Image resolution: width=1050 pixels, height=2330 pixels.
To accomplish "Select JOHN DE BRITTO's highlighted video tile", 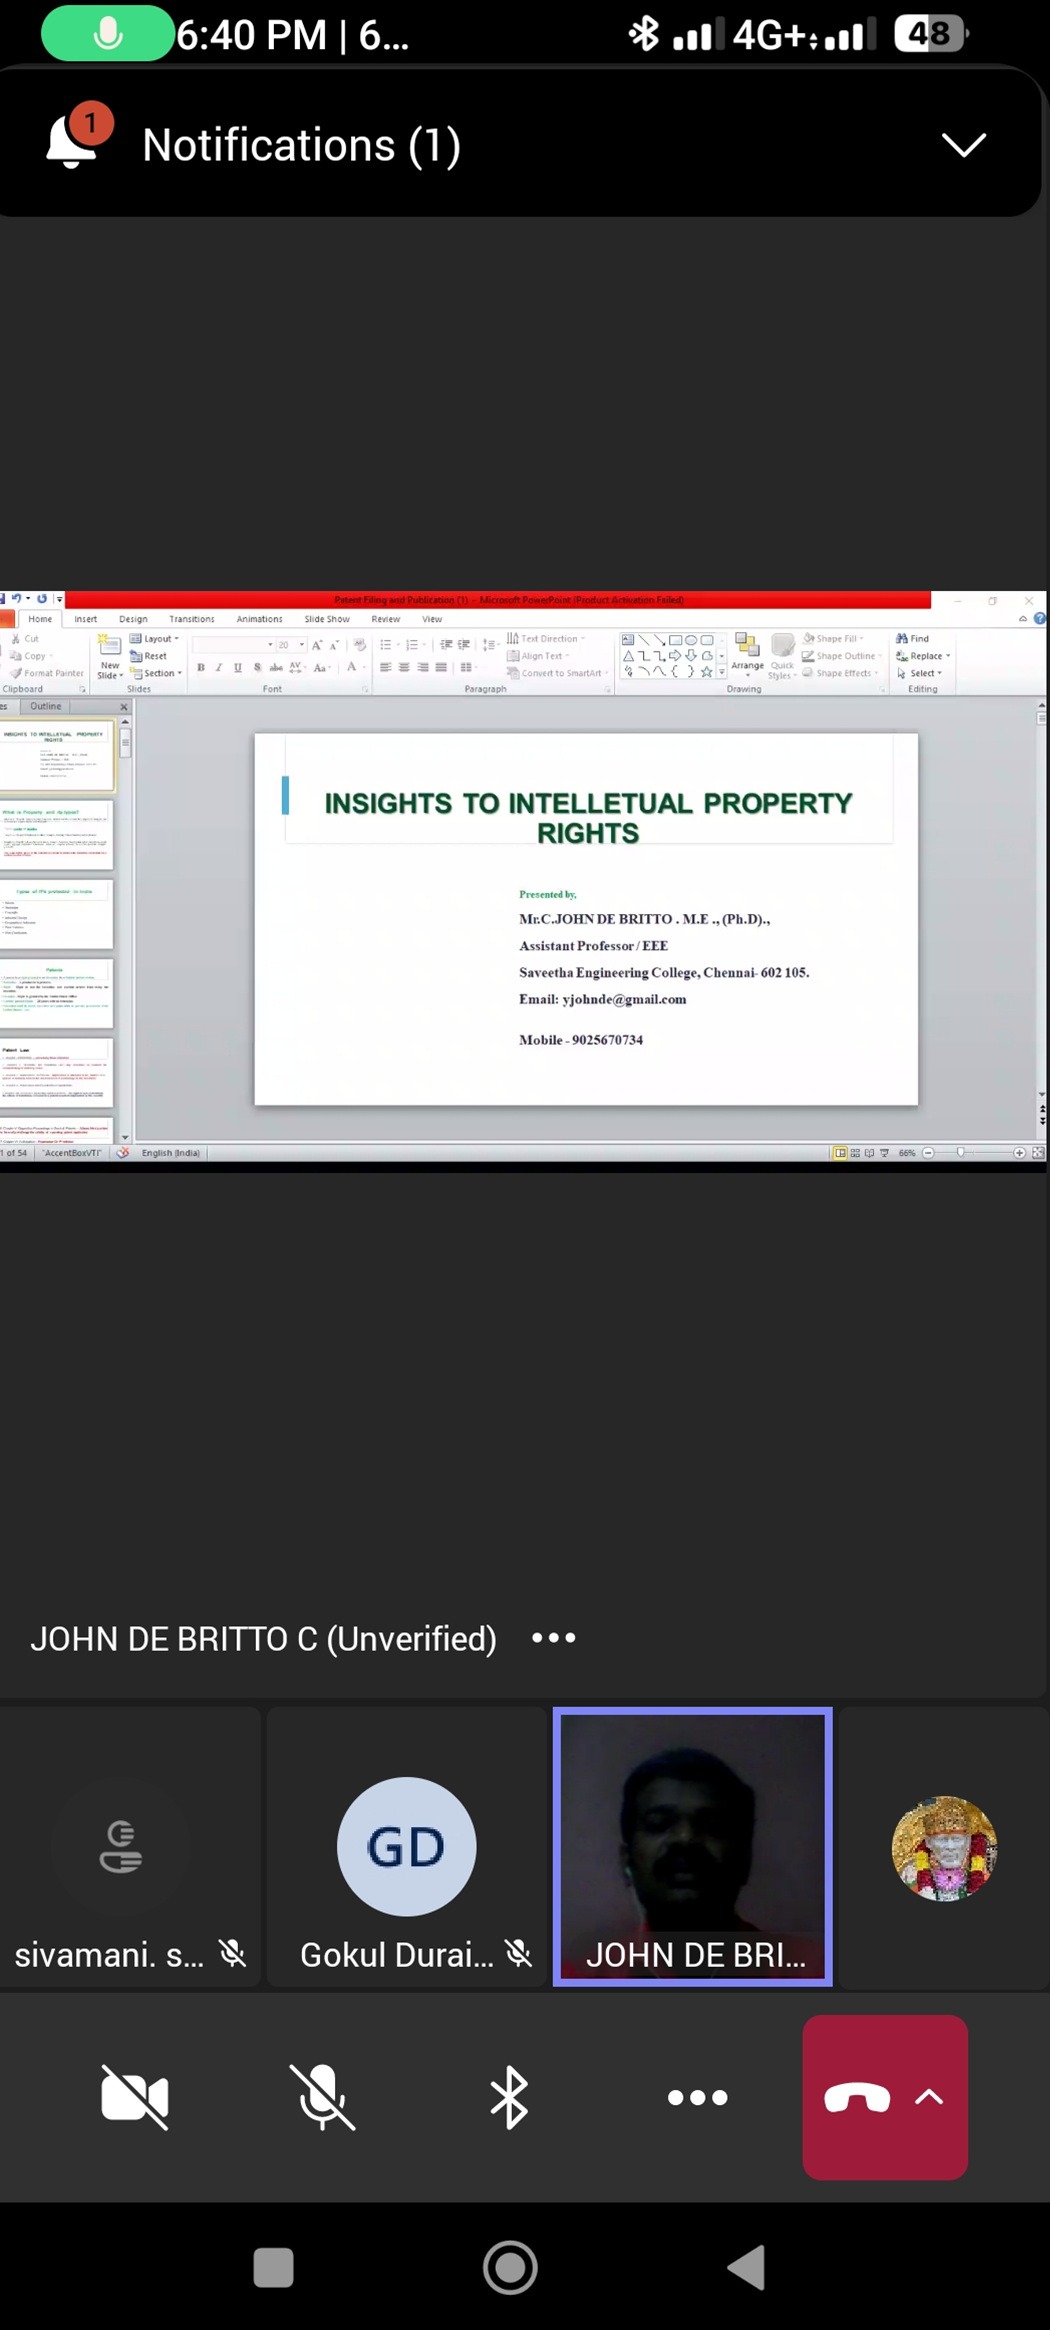I will pyautogui.click(x=693, y=1846).
